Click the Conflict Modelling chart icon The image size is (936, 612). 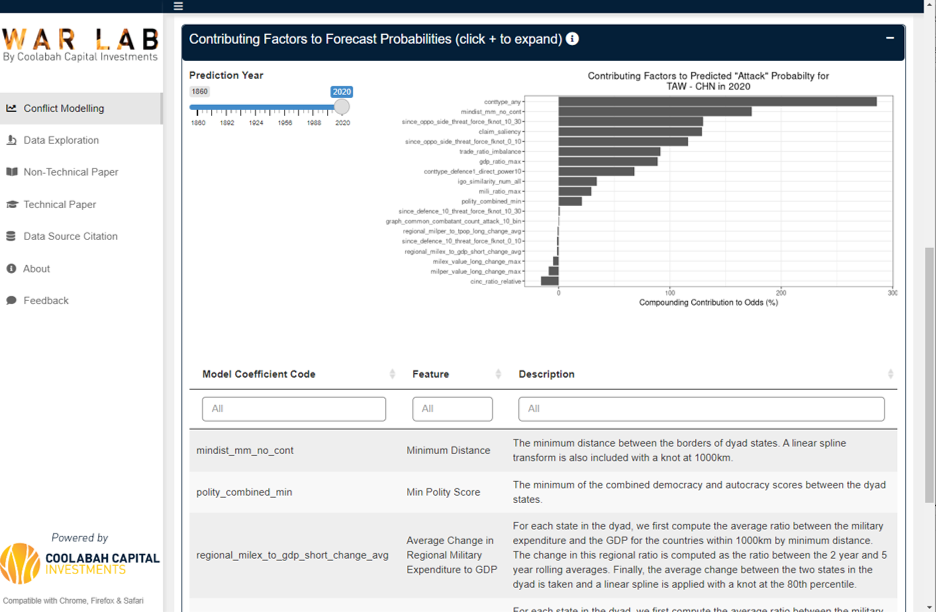point(12,108)
